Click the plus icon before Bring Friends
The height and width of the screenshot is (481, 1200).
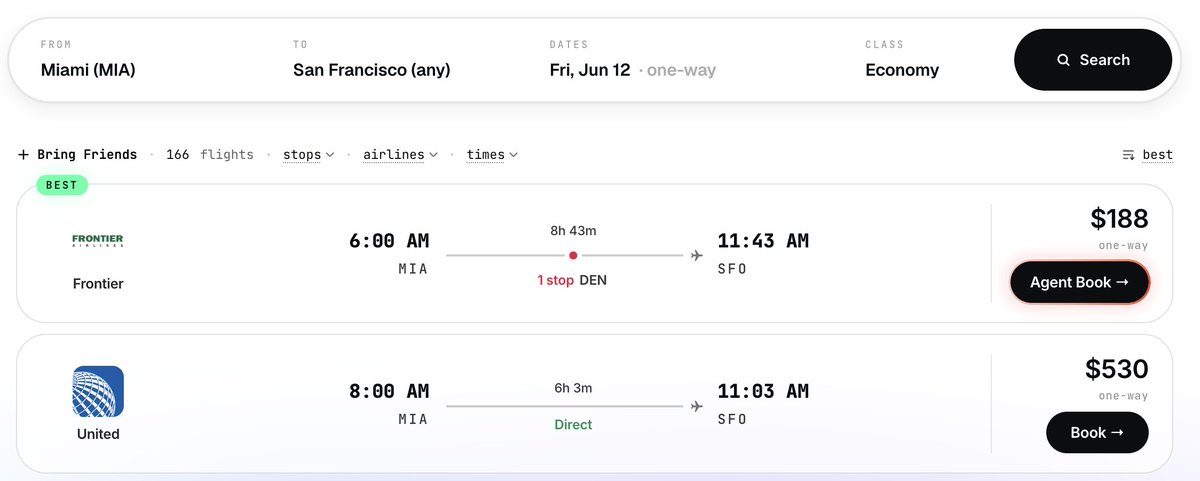click(x=24, y=155)
